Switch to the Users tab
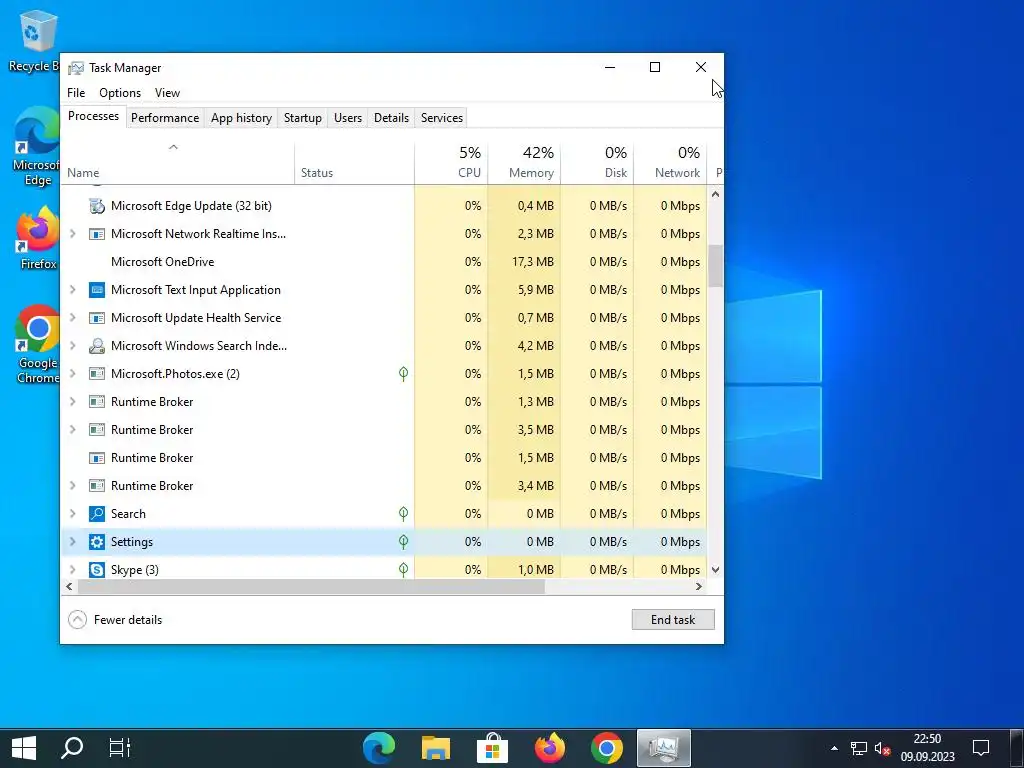The width and height of the screenshot is (1024, 768). (347, 118)
